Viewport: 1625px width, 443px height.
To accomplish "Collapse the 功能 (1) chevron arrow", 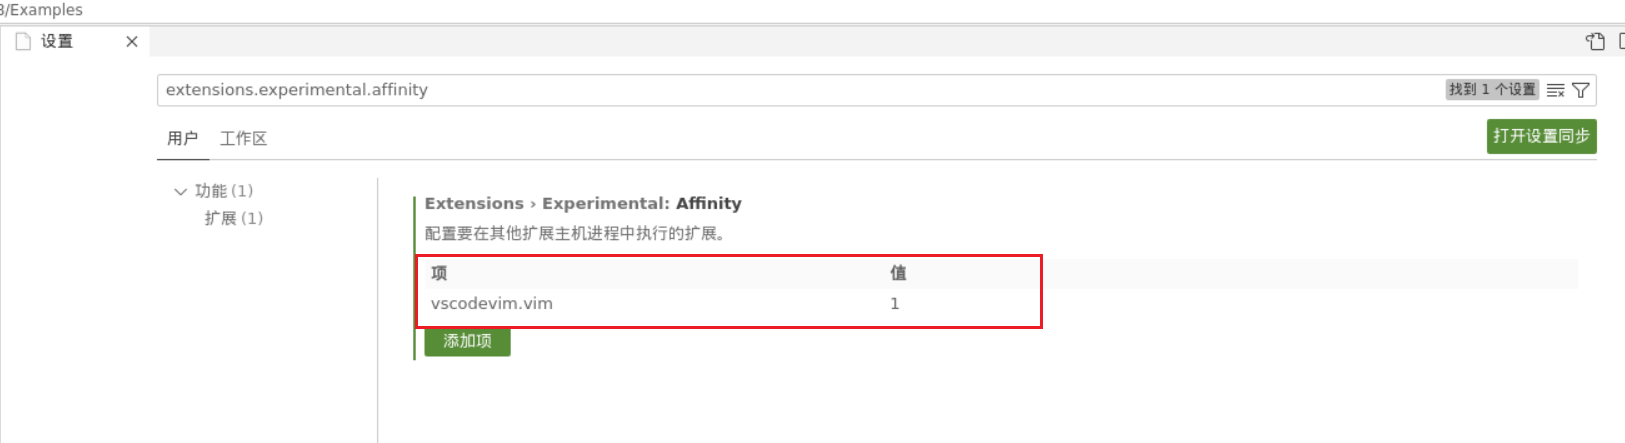I will [x=180, y=191].
